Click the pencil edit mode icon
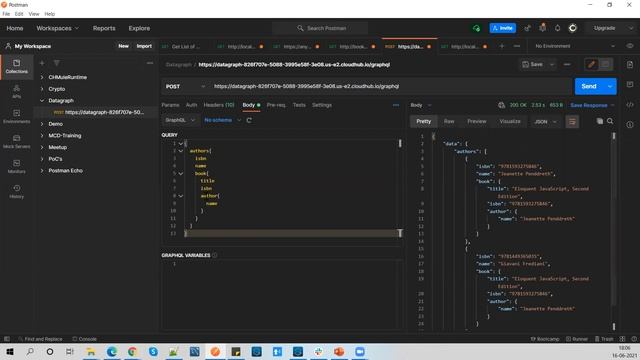The width and height of the screenshot is (640, 360). (x=591, y=64)
